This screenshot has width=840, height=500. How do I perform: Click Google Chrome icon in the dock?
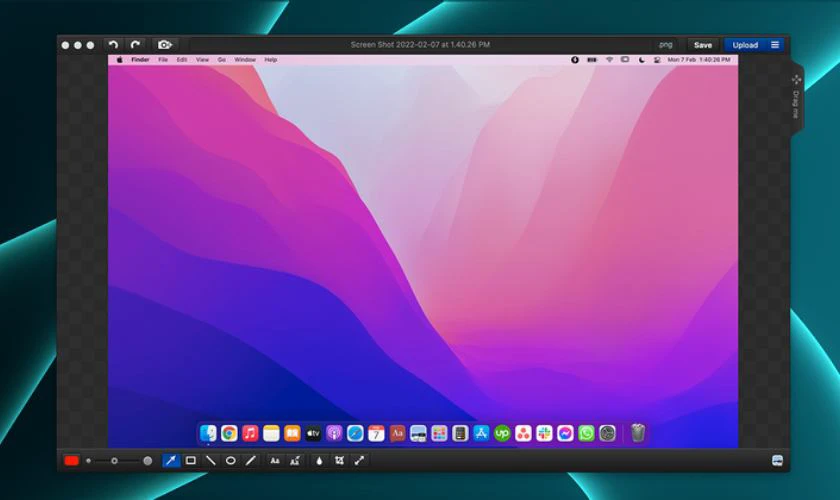pyautogui.click(x=229, y=433)
